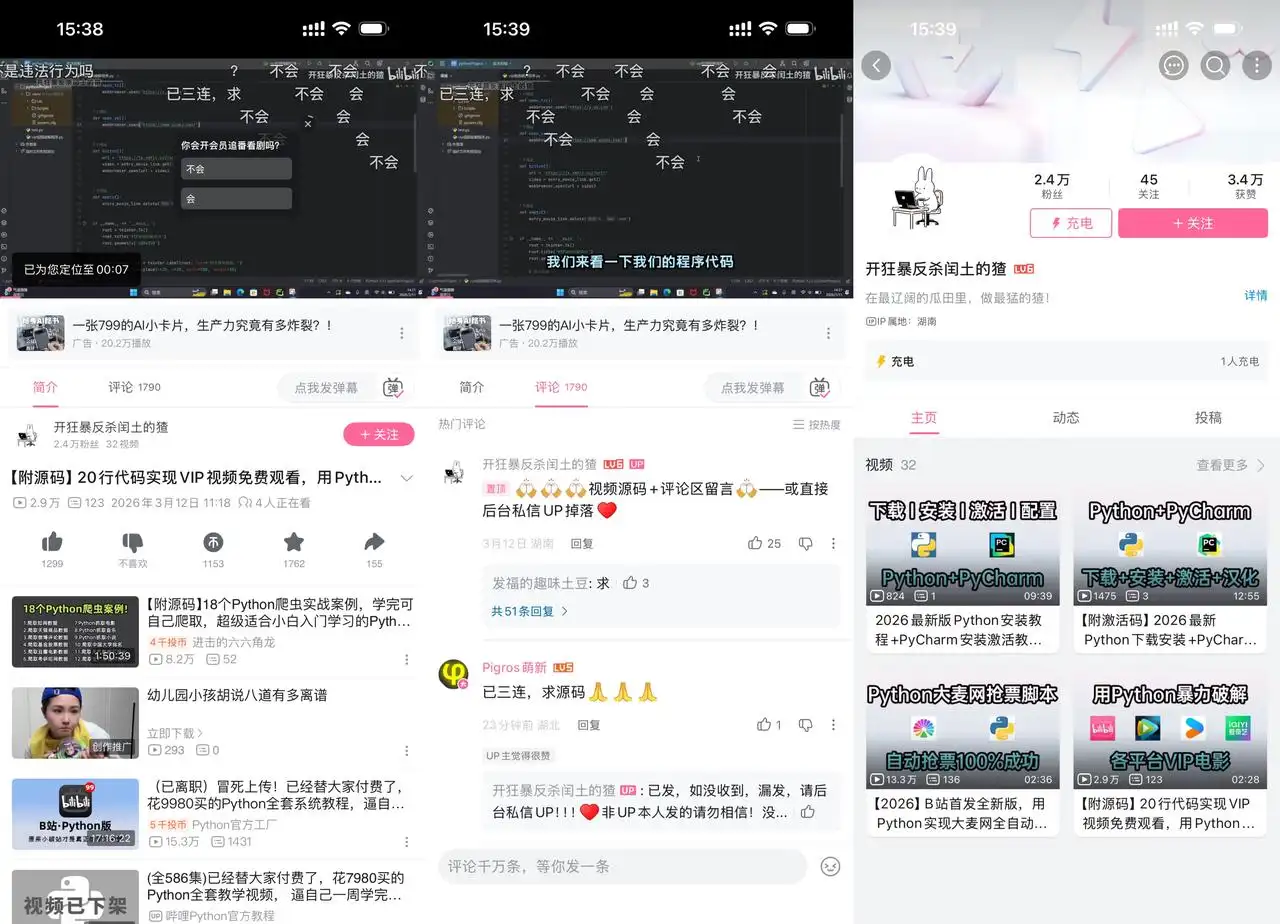Tap the coin icon showing 1153
The width and height of the screenshot is (1280, 924).
point(213,542)
